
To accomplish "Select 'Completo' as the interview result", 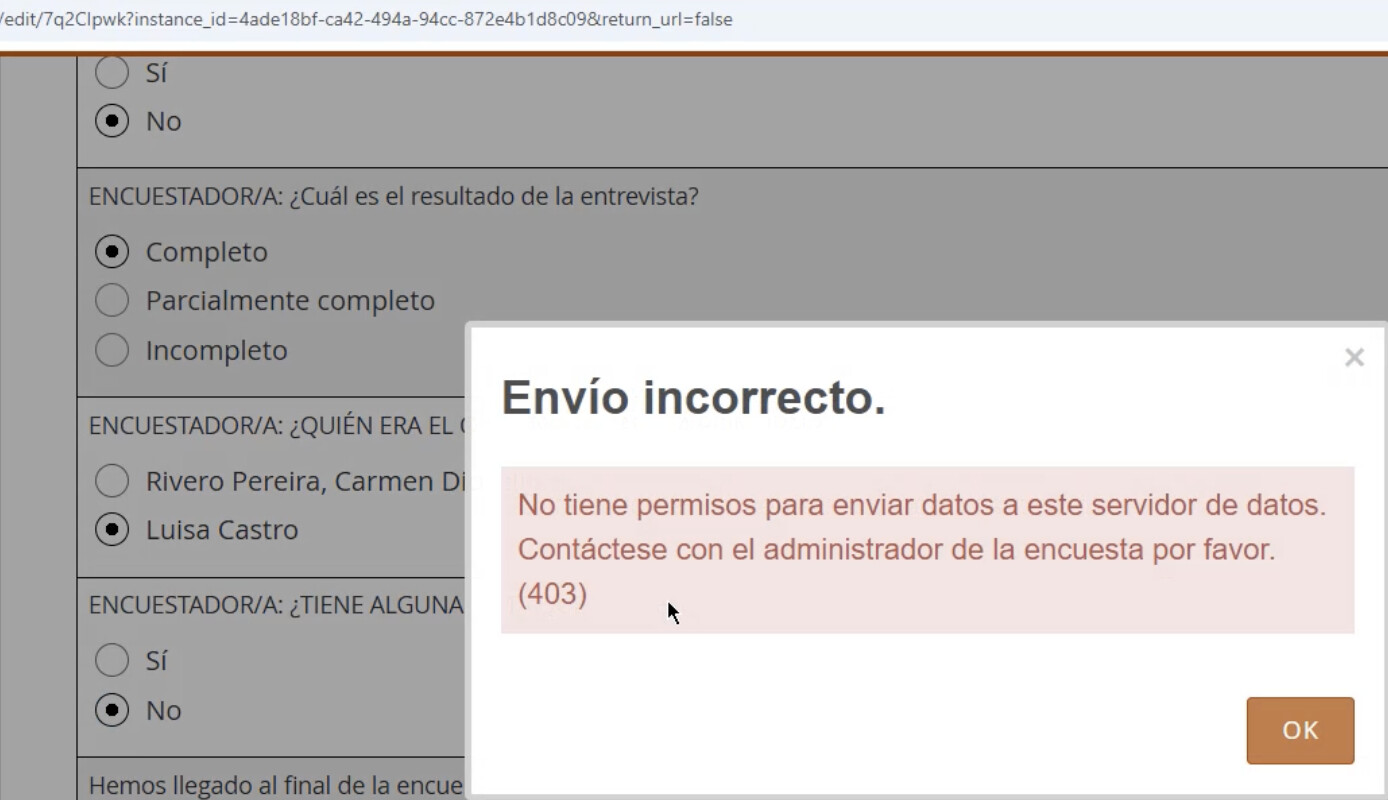I will coord(112,252).
